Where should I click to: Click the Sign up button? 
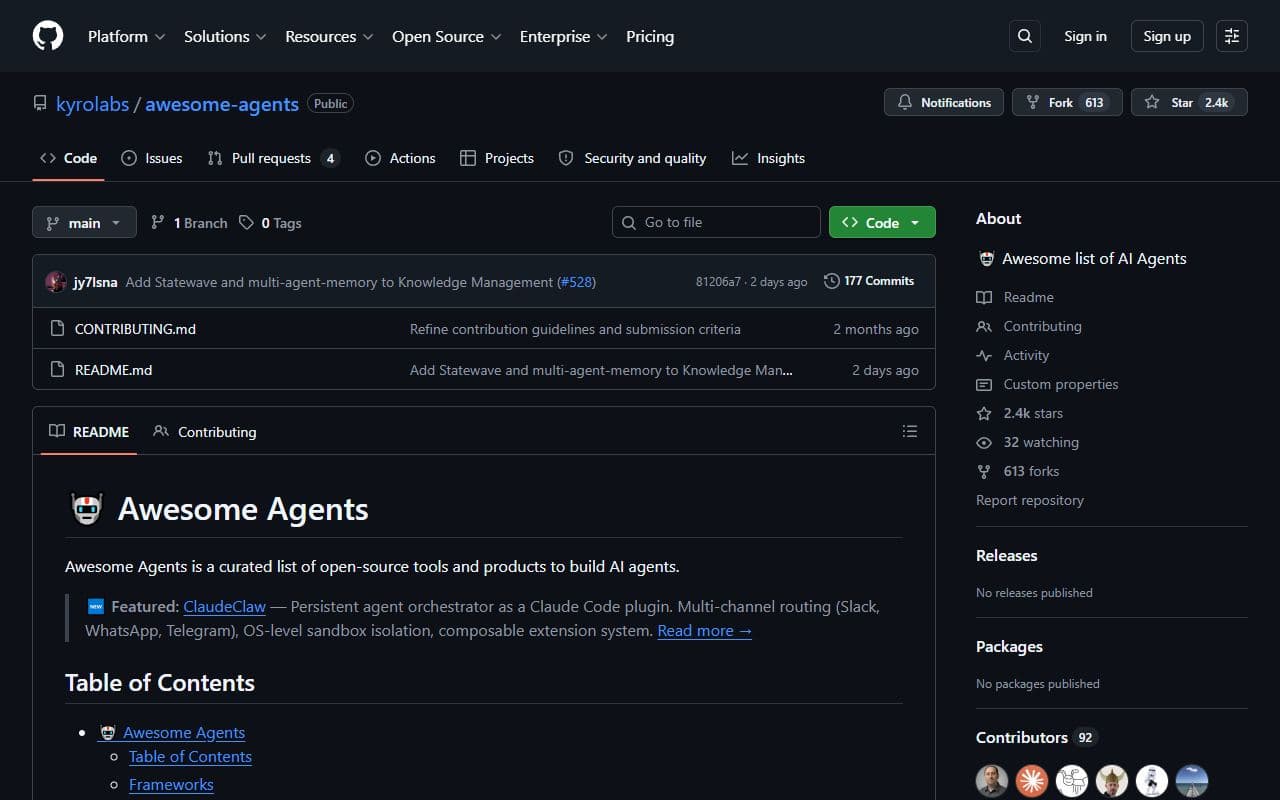click(1167, 36)
